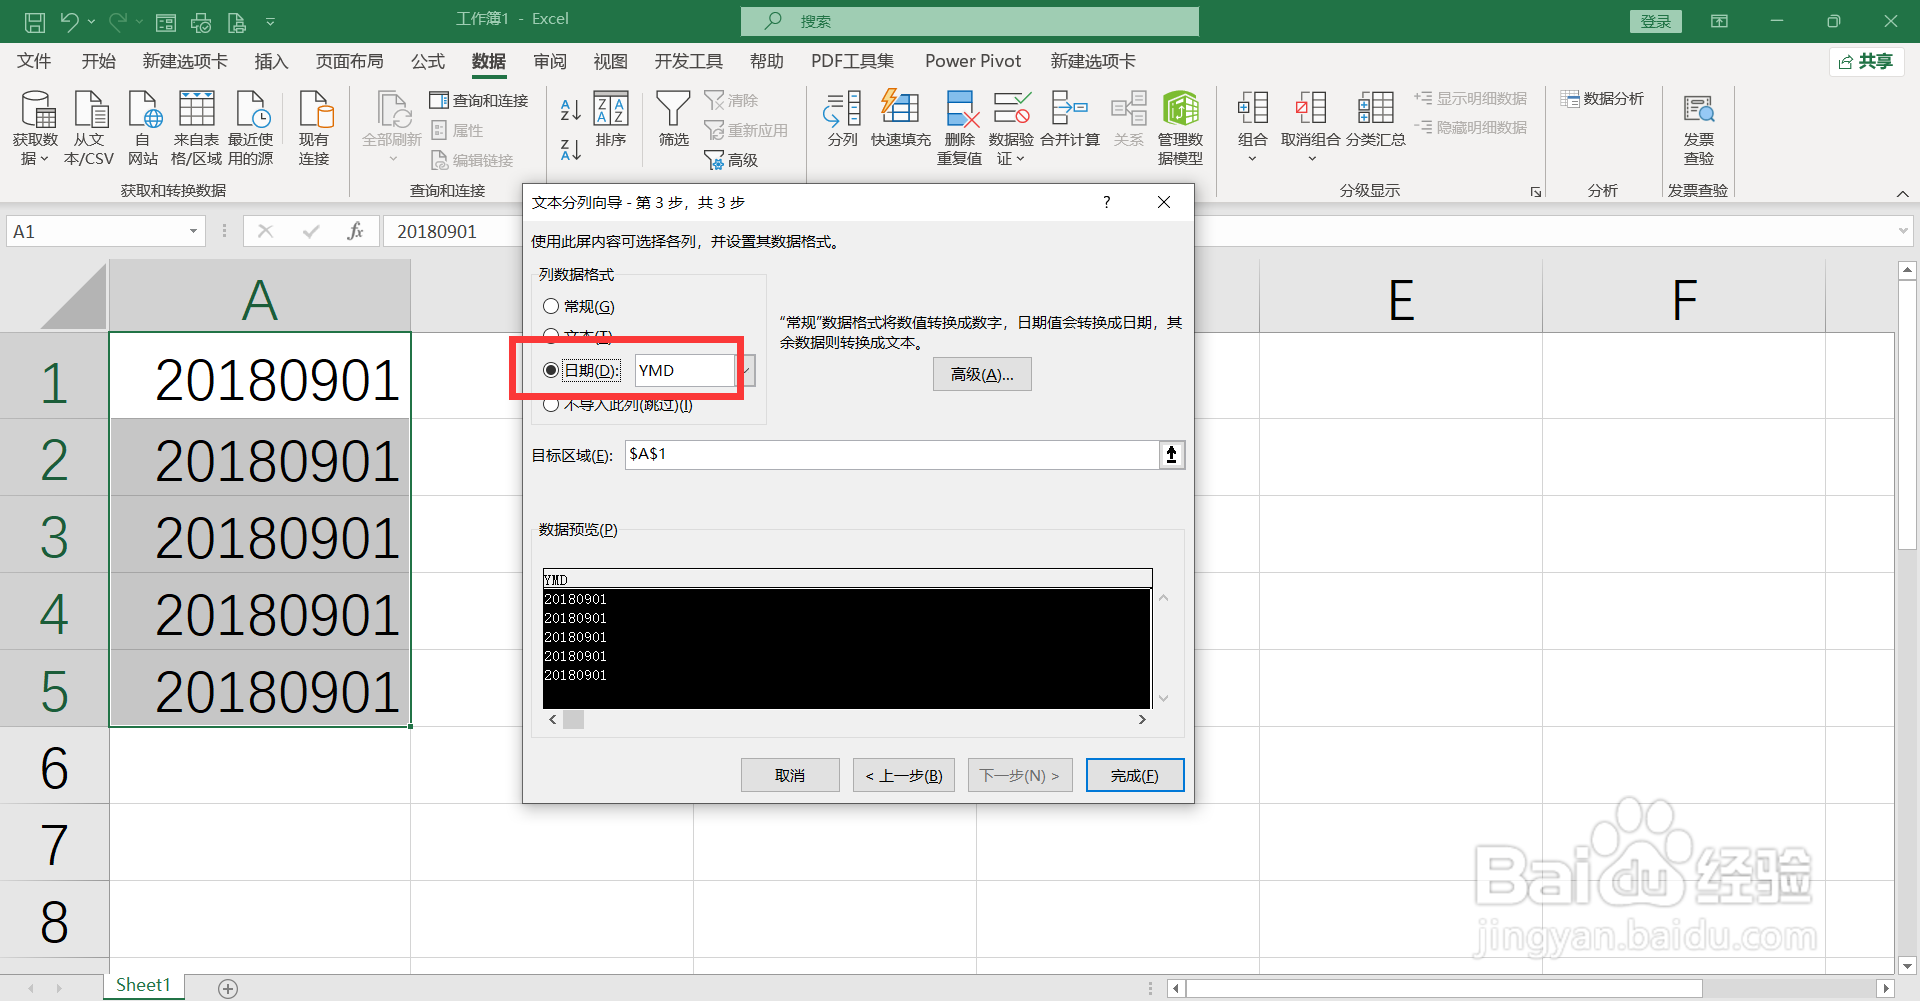Screen dimensions: 1920x1001
Task: Click Existing Connections (现有连接) icon
Action: click(314, 109)
